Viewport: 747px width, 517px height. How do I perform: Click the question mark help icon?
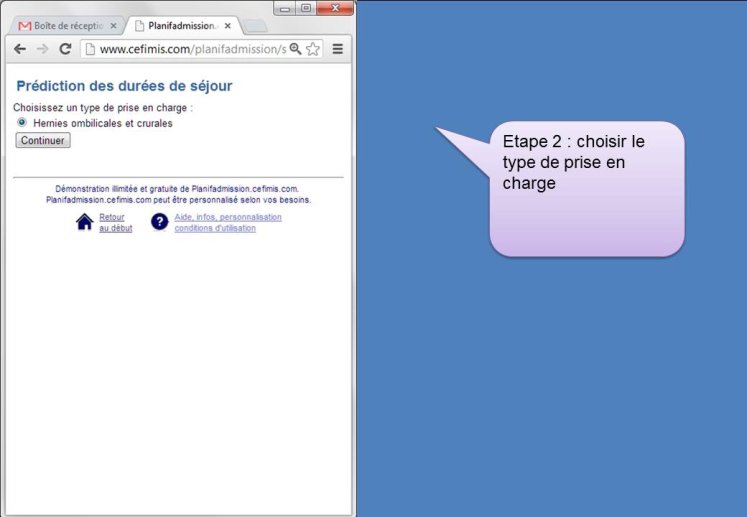(160, 222)
